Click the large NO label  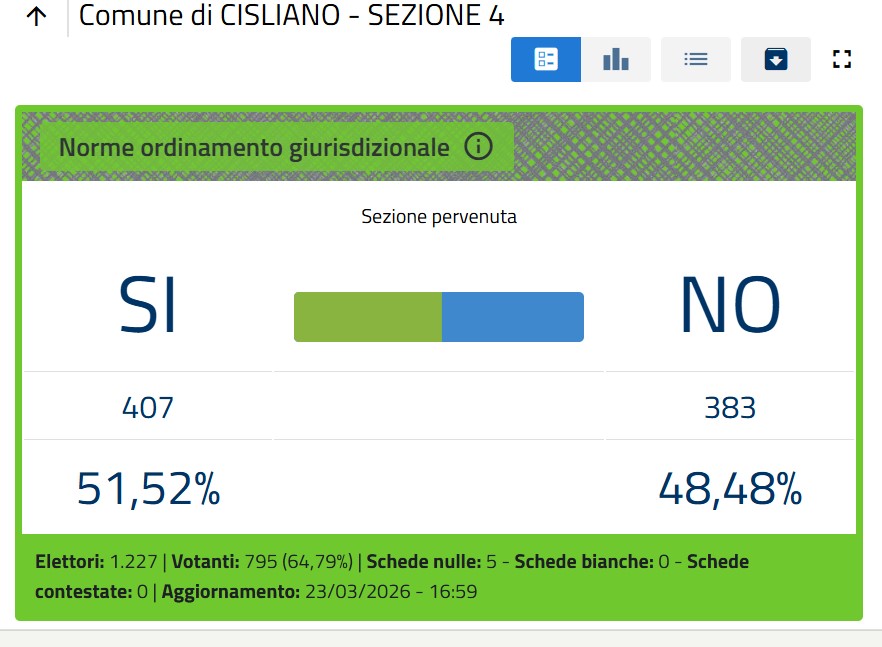[729, 305]
